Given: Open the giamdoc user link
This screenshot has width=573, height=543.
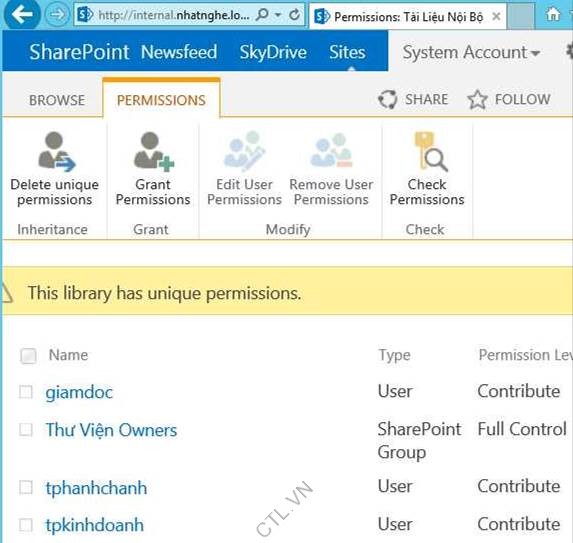Looking at the screenshot, I should click(x=79, y=393).
